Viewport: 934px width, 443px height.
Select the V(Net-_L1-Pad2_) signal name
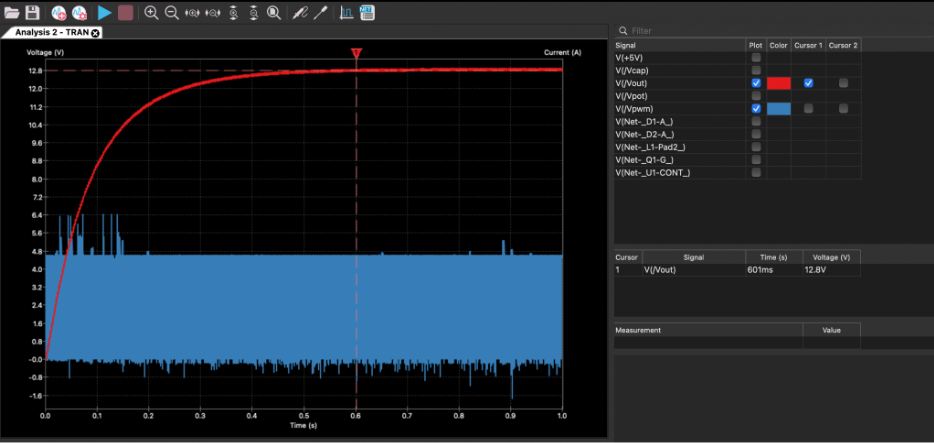tap(650, 147)
